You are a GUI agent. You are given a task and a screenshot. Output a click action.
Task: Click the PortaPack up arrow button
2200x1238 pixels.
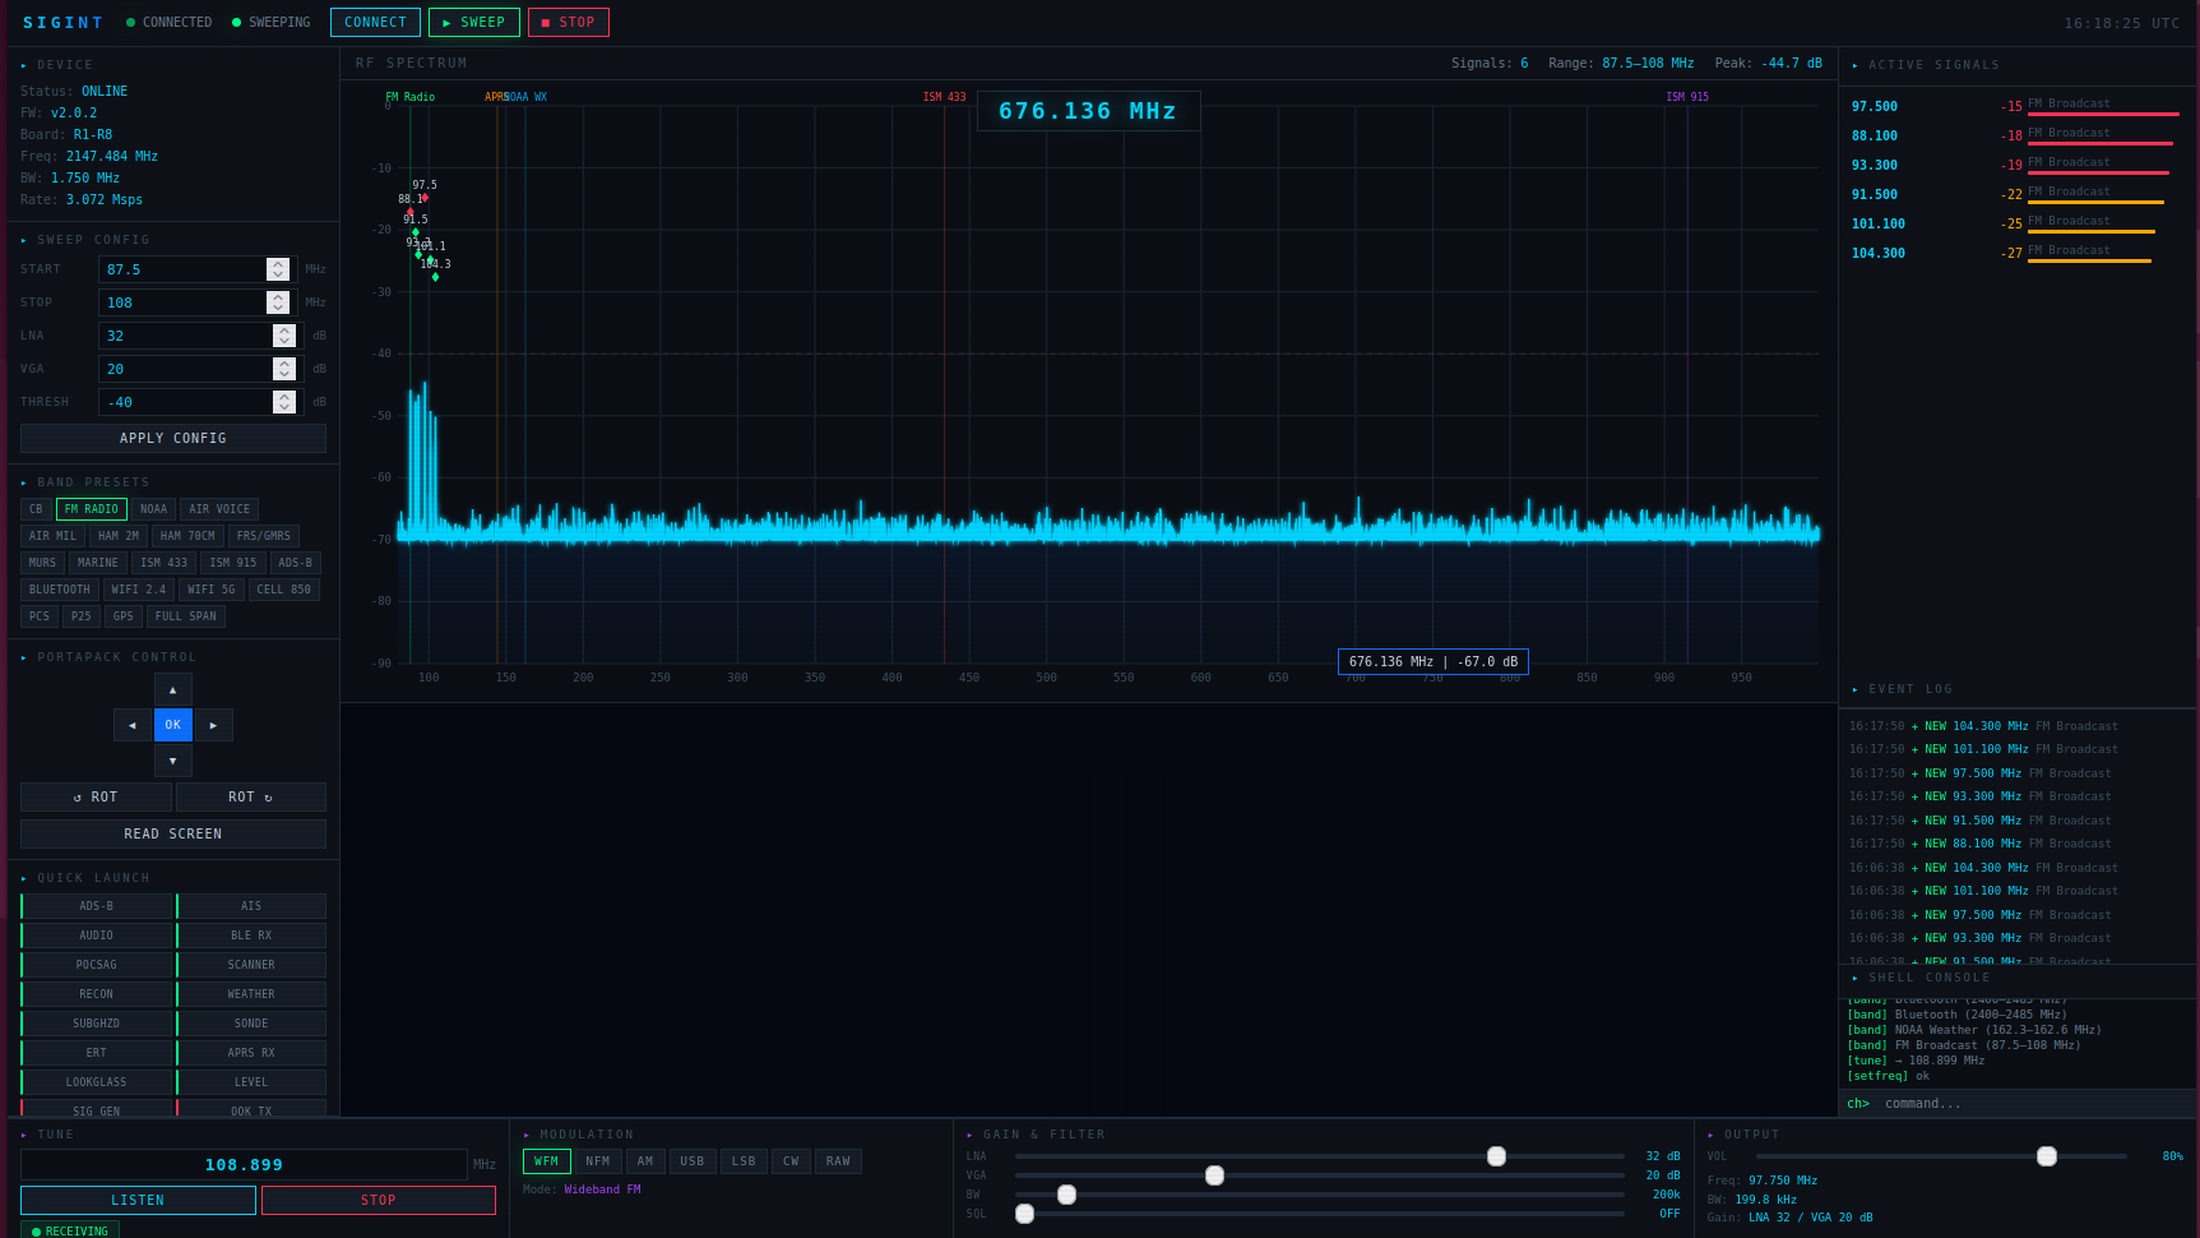pos(173,690)
